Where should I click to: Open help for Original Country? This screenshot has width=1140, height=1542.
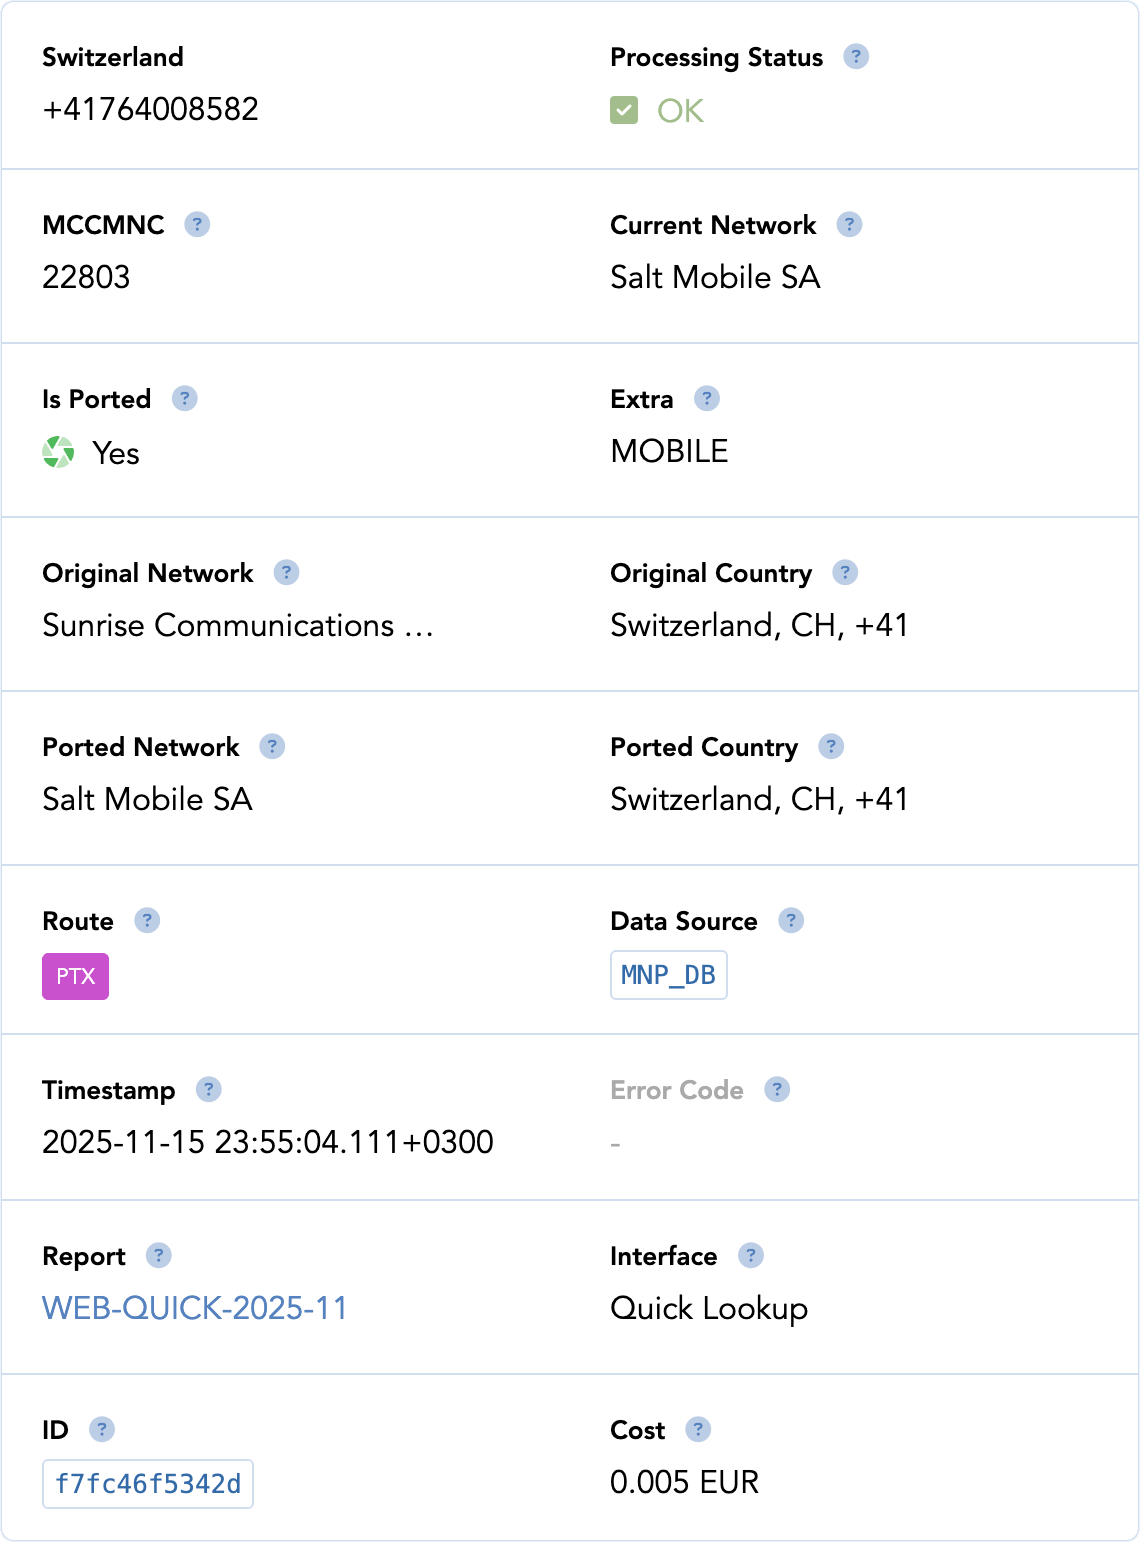coord(846,572)
